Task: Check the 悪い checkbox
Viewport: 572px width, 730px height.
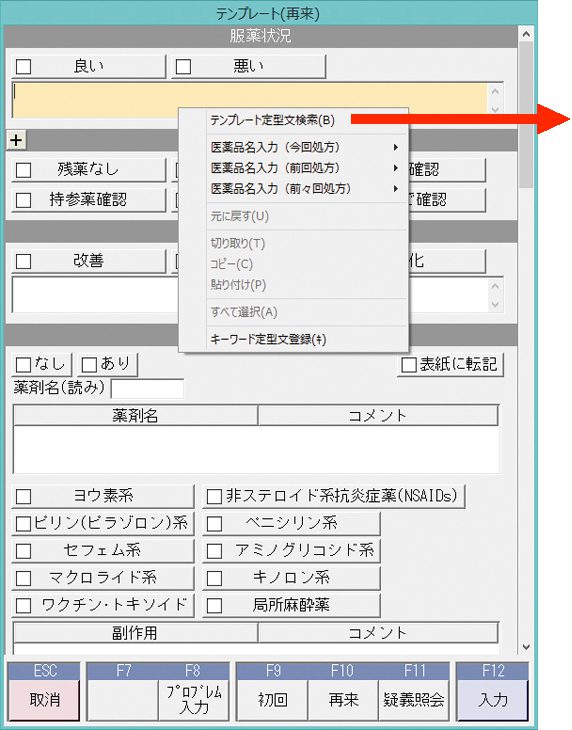Action: click(183, 67)
